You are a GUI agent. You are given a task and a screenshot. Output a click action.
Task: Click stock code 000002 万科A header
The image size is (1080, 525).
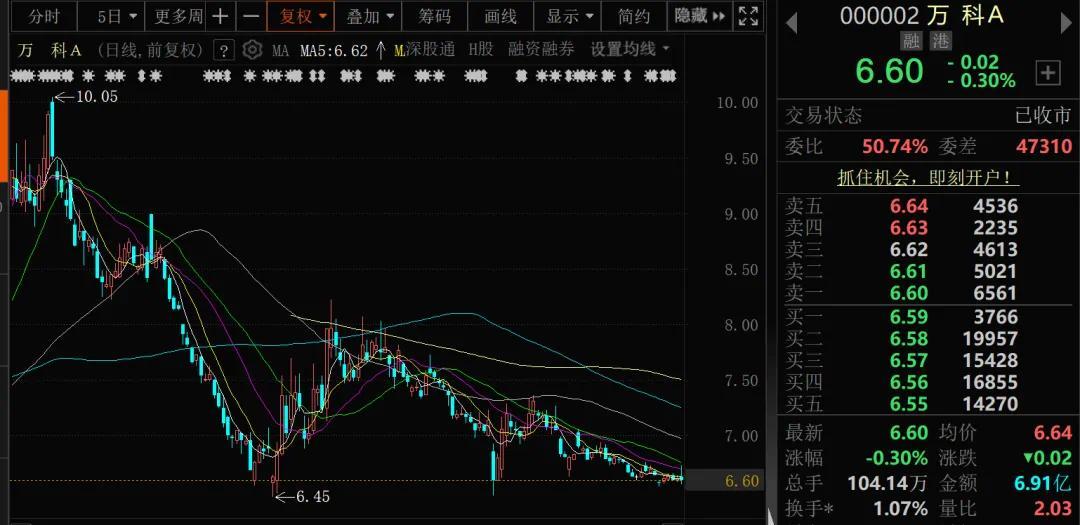(x=921, y=15)
